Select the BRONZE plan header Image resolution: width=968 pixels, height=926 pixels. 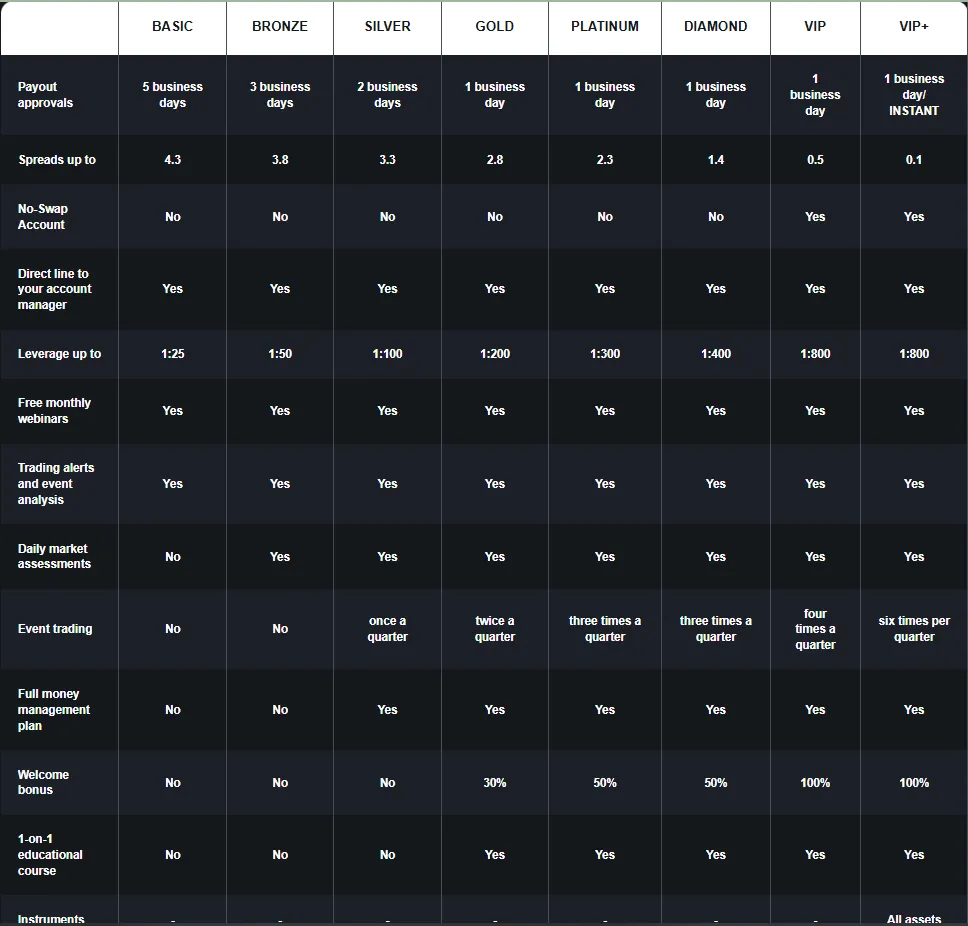pos(280,26)
